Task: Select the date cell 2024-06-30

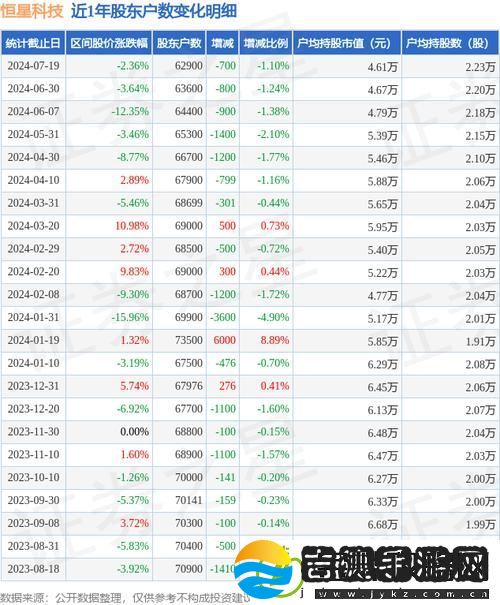Action: pos(34,89)
